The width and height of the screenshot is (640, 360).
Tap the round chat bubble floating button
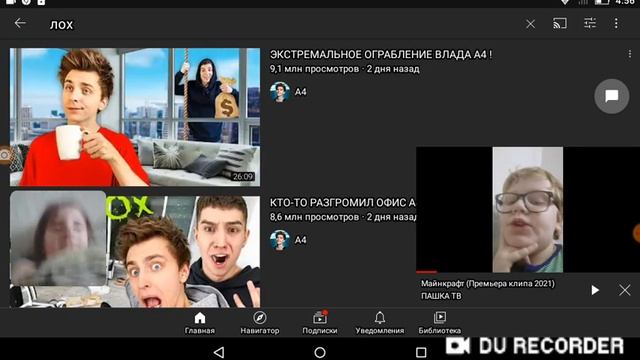(x=611, y=96)
